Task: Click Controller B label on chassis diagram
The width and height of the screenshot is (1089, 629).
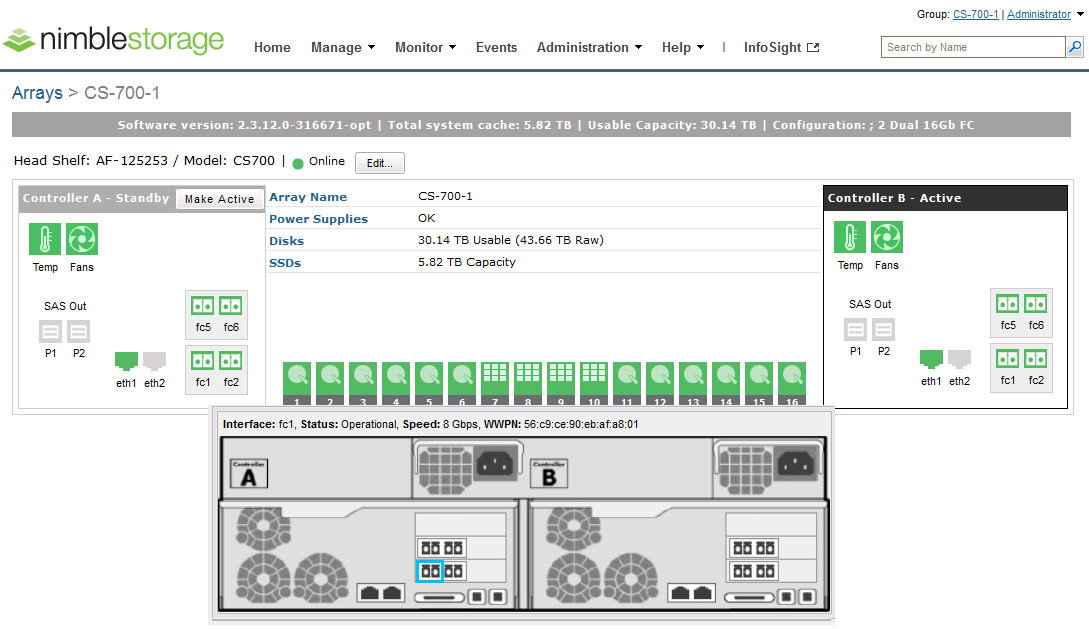Action: 549,473
